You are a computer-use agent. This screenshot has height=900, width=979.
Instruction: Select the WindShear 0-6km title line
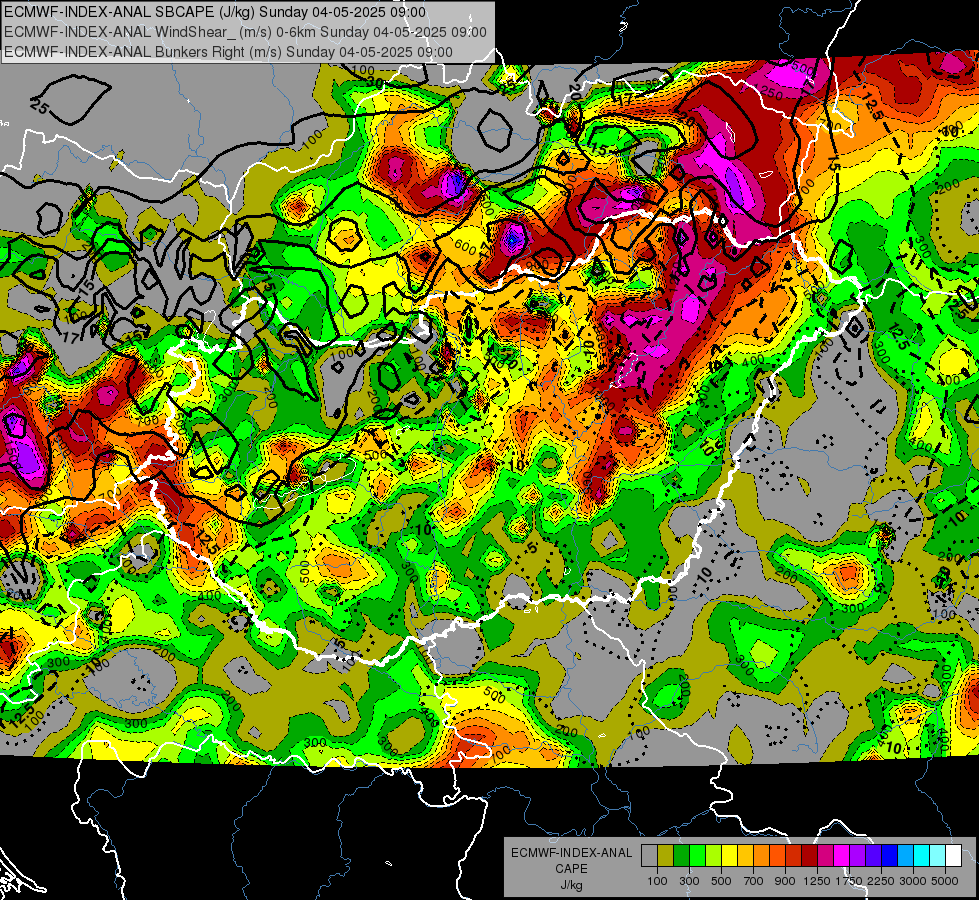click(245, 32)
